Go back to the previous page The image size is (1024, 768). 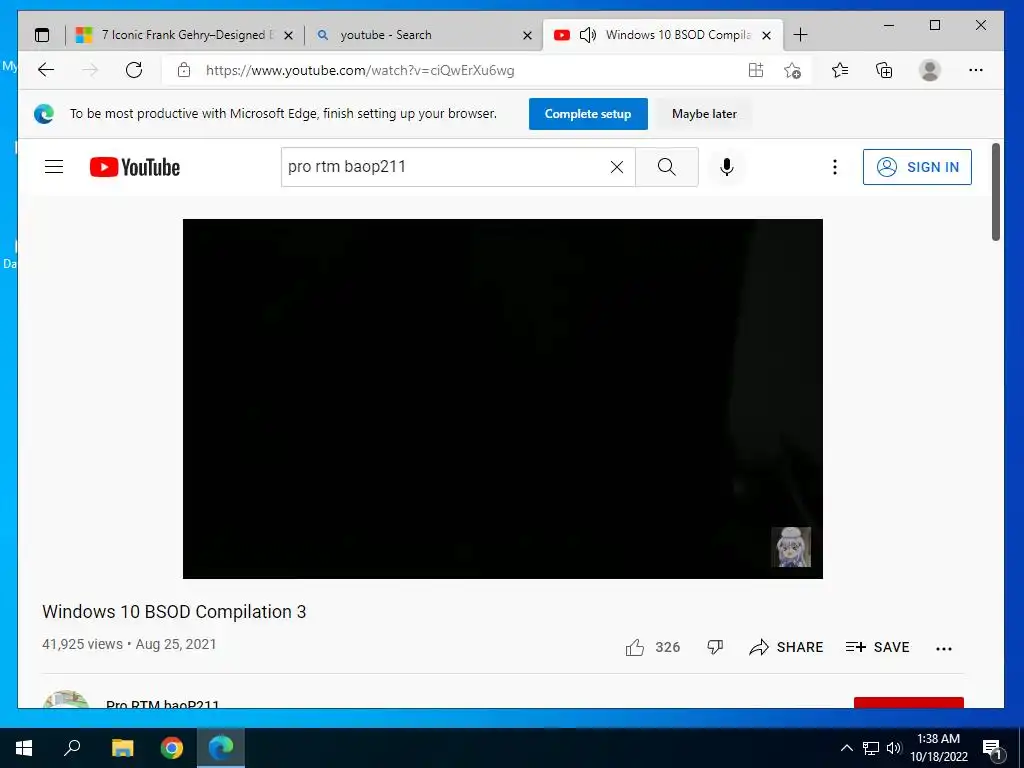click(x=46, y=70)
